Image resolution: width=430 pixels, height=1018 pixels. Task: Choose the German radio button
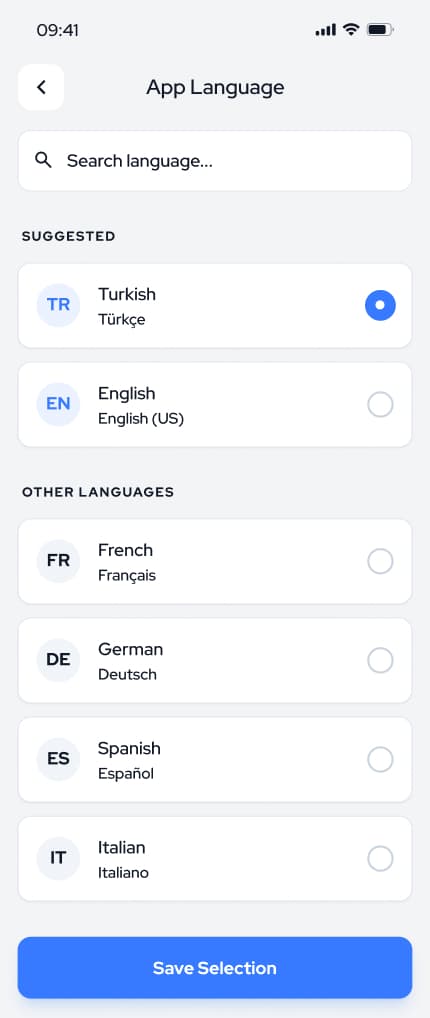point(381,660)
